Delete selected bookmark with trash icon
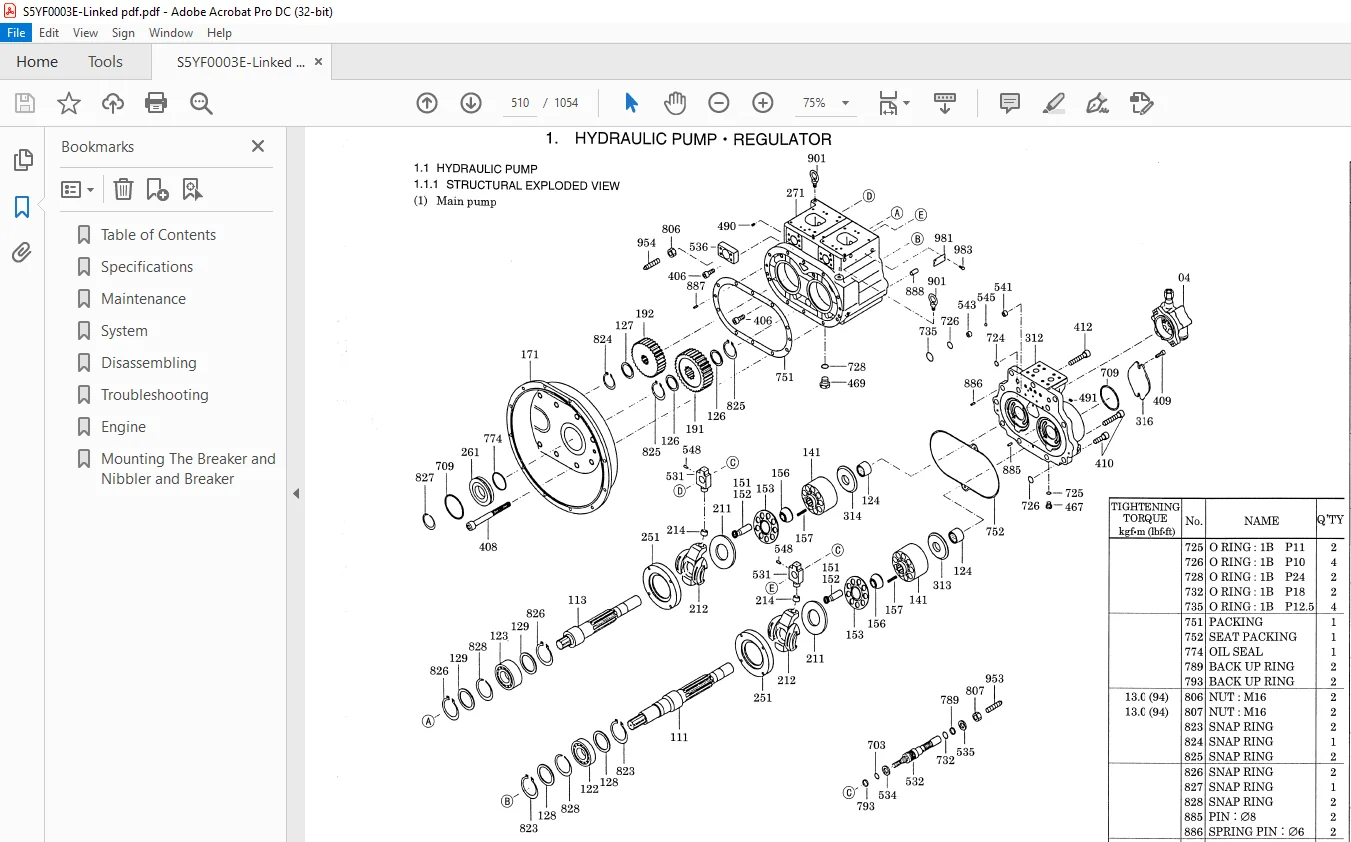The width and height of the screenshot is (1351, 842). coord(123,189)
